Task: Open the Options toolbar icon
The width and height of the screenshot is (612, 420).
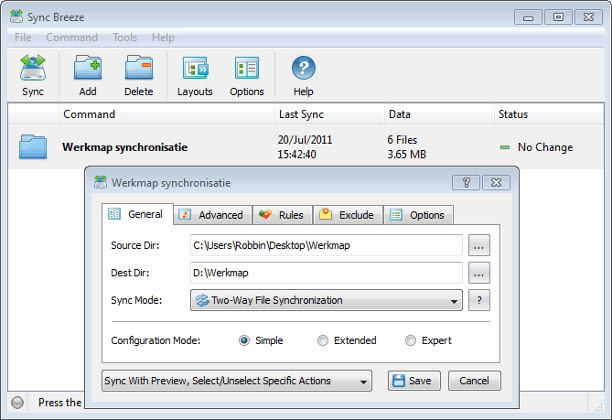Action: tap(247, 68)
